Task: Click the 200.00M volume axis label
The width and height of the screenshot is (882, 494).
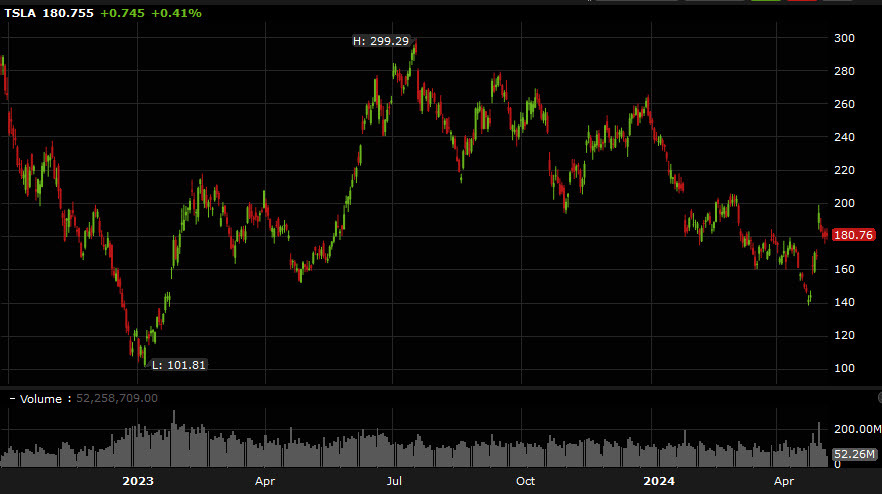Action: pyautogui.click(x=857, y=429)
